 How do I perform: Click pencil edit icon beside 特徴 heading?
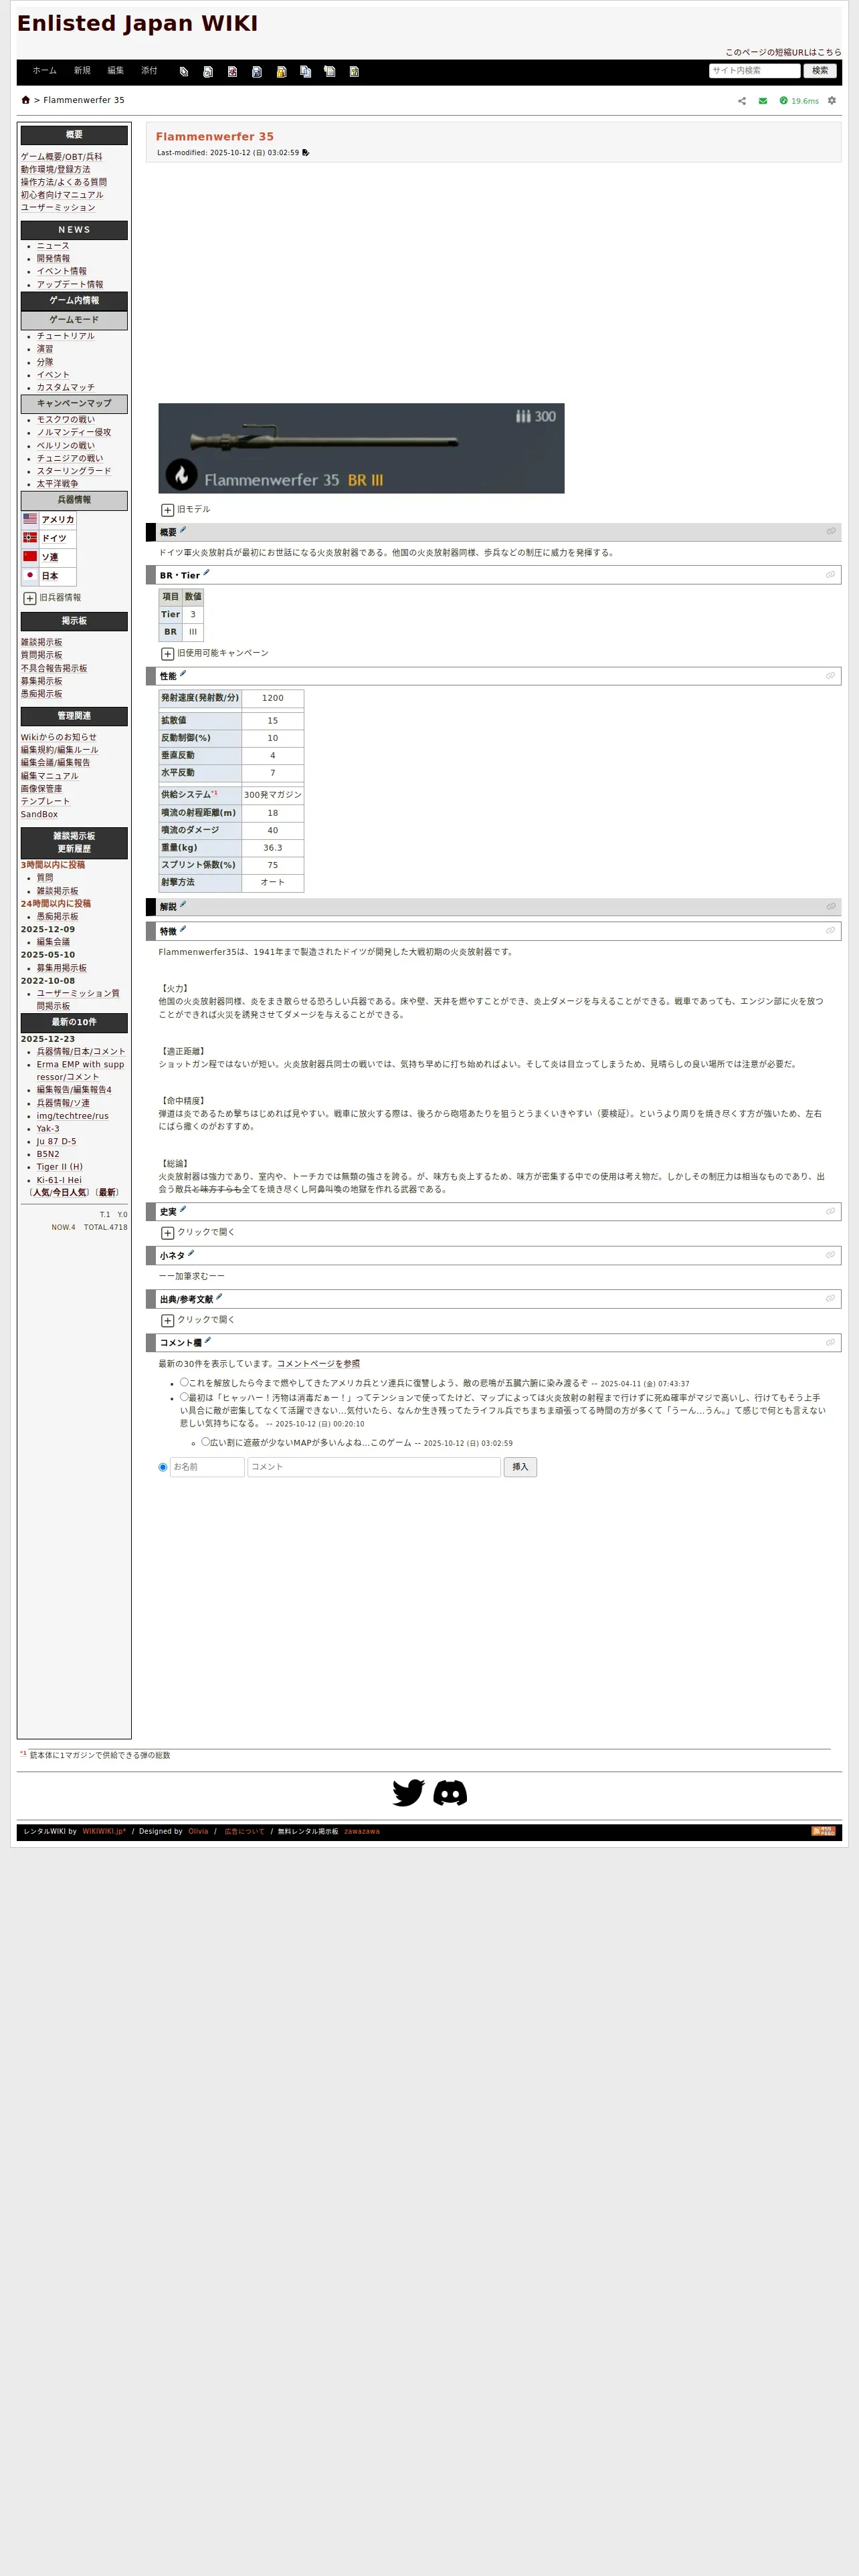[183, 929]
